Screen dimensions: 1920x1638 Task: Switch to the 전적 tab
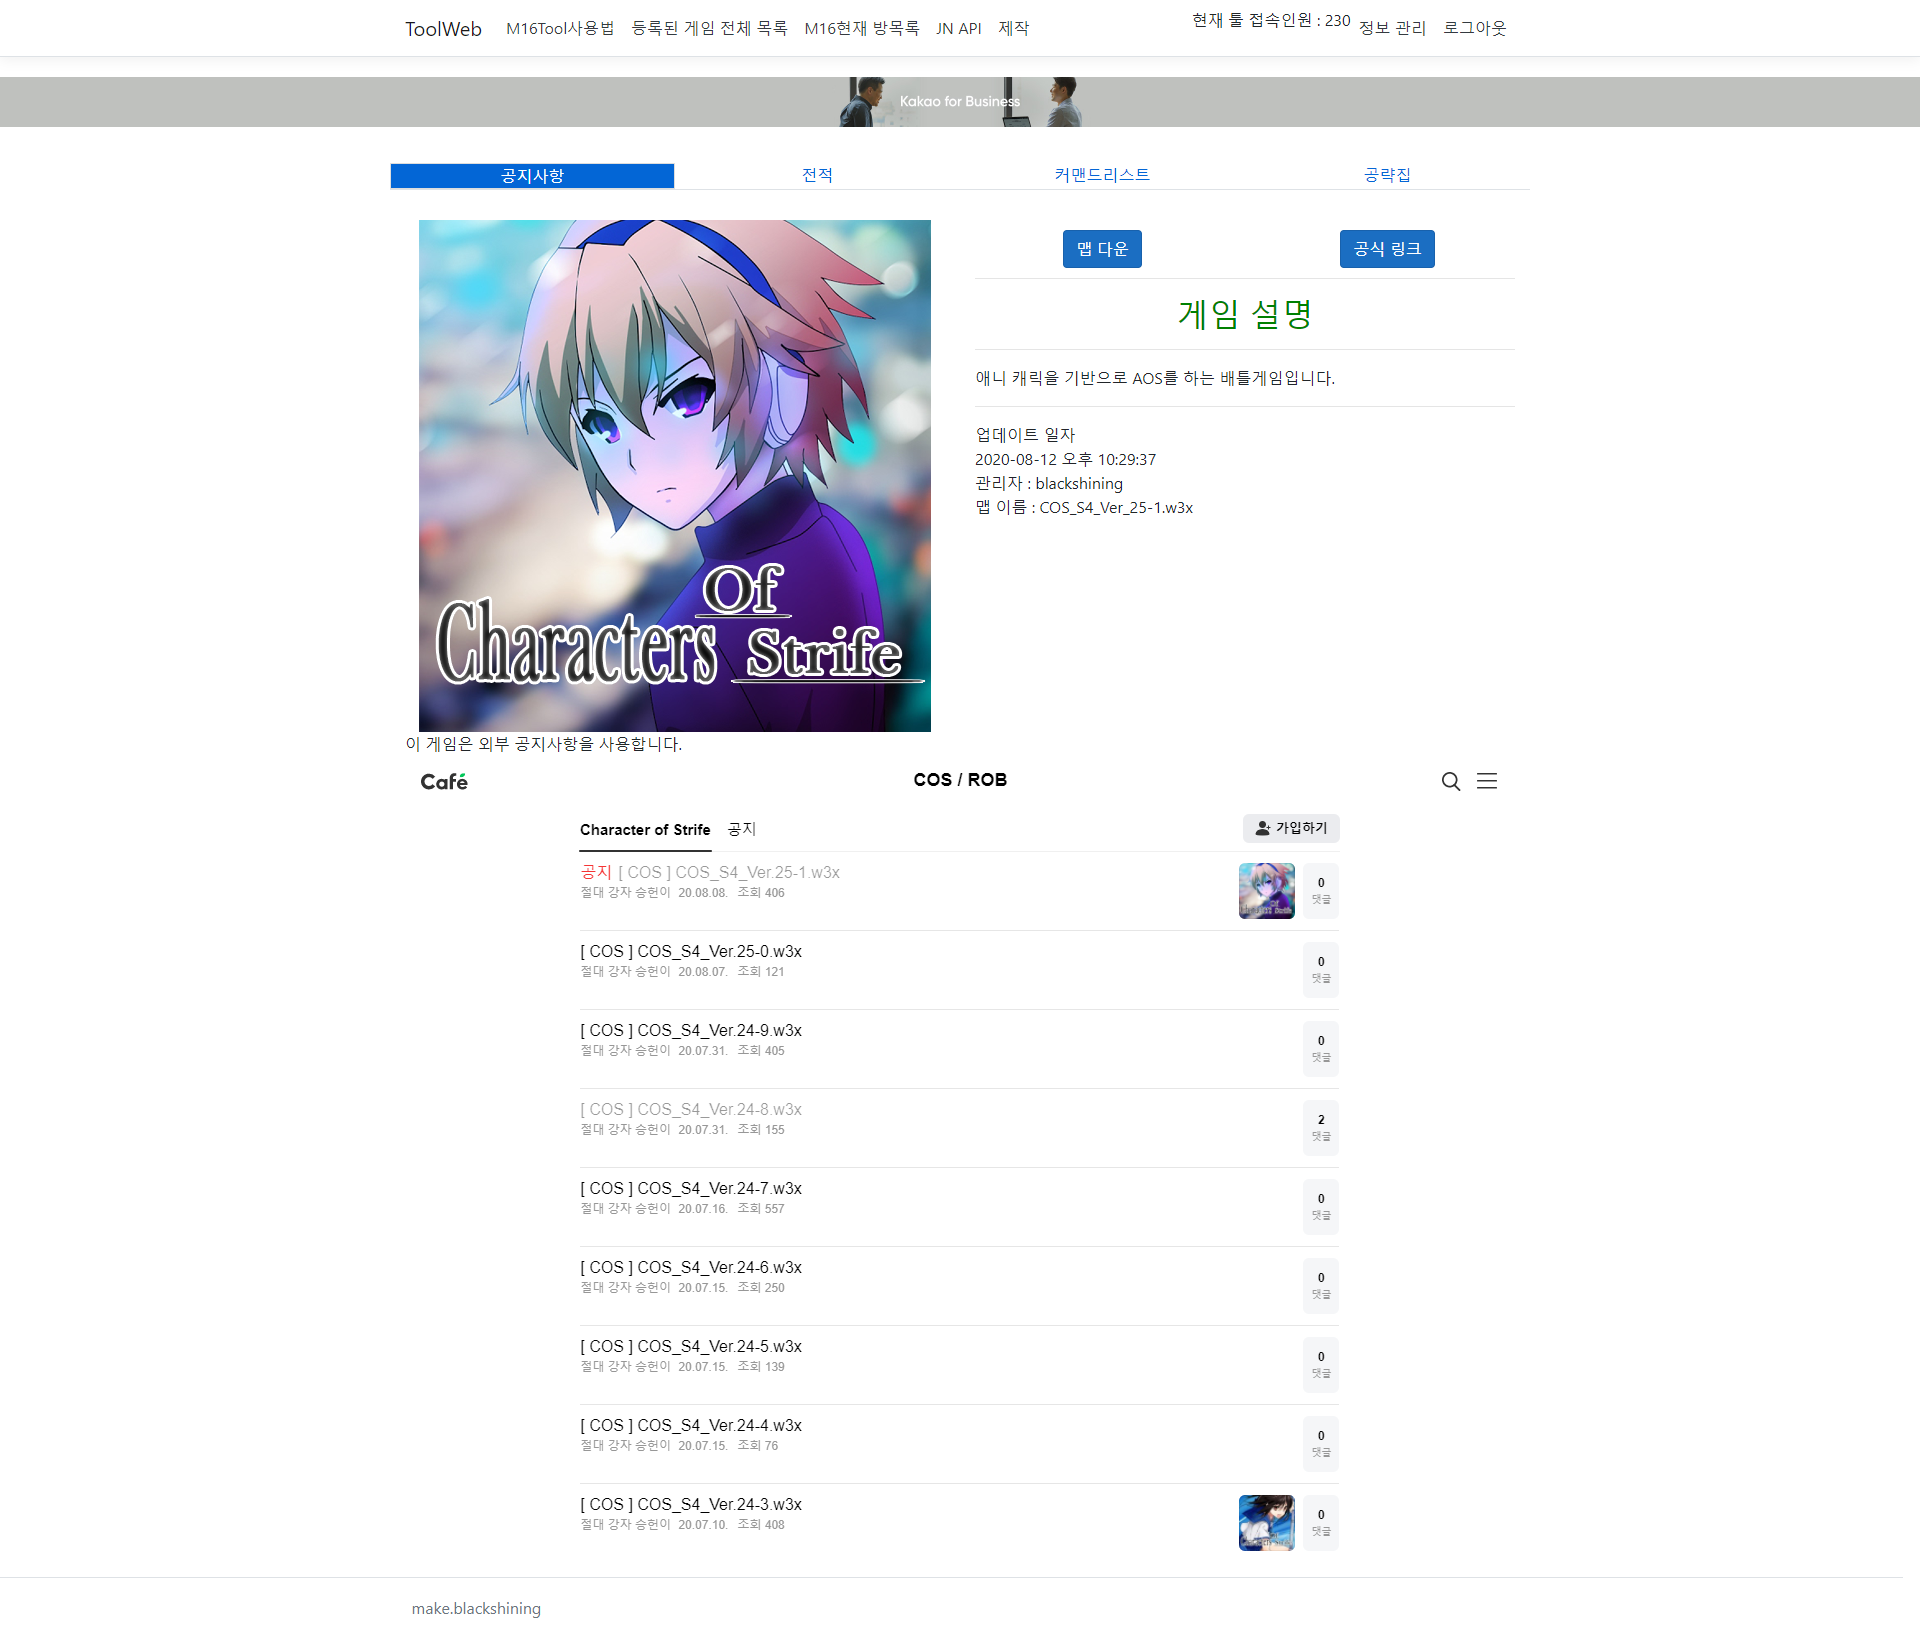click(817, 175)
